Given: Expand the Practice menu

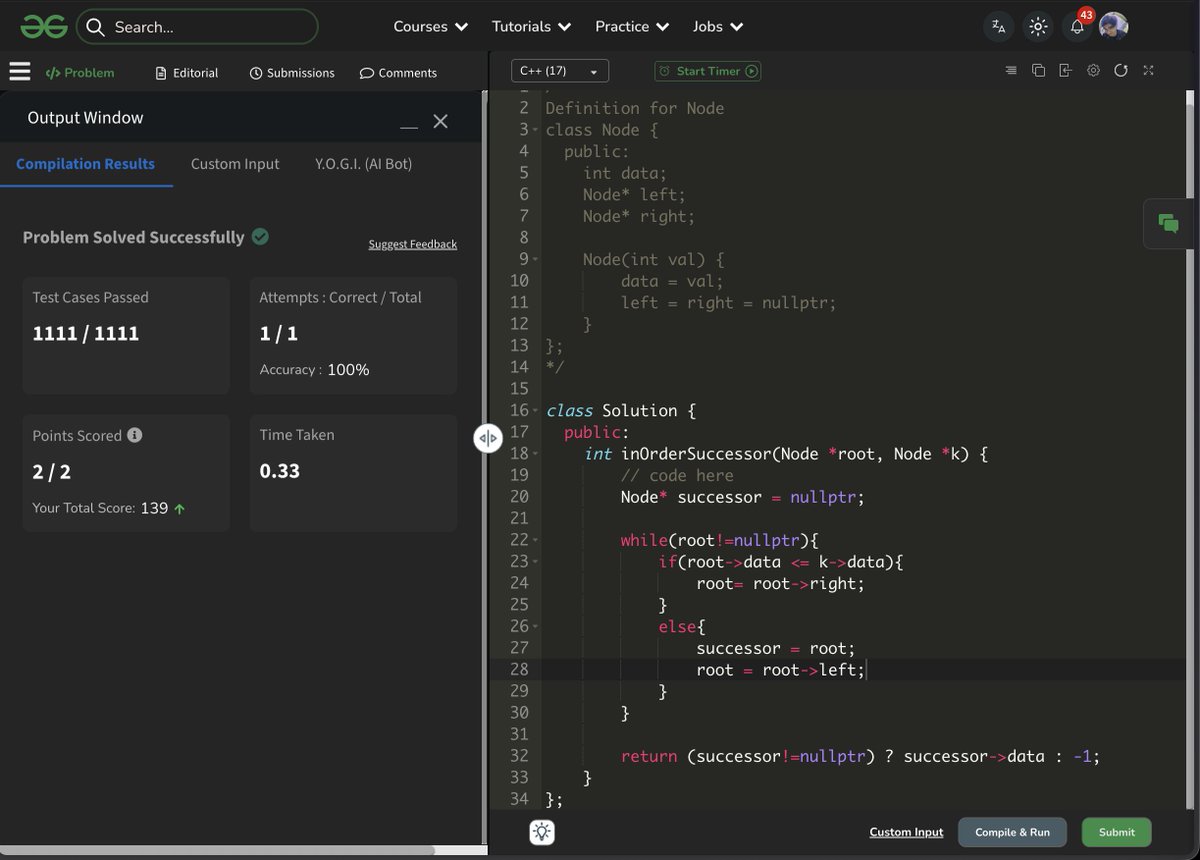Looking at the screenshot, I should (632, 27).
